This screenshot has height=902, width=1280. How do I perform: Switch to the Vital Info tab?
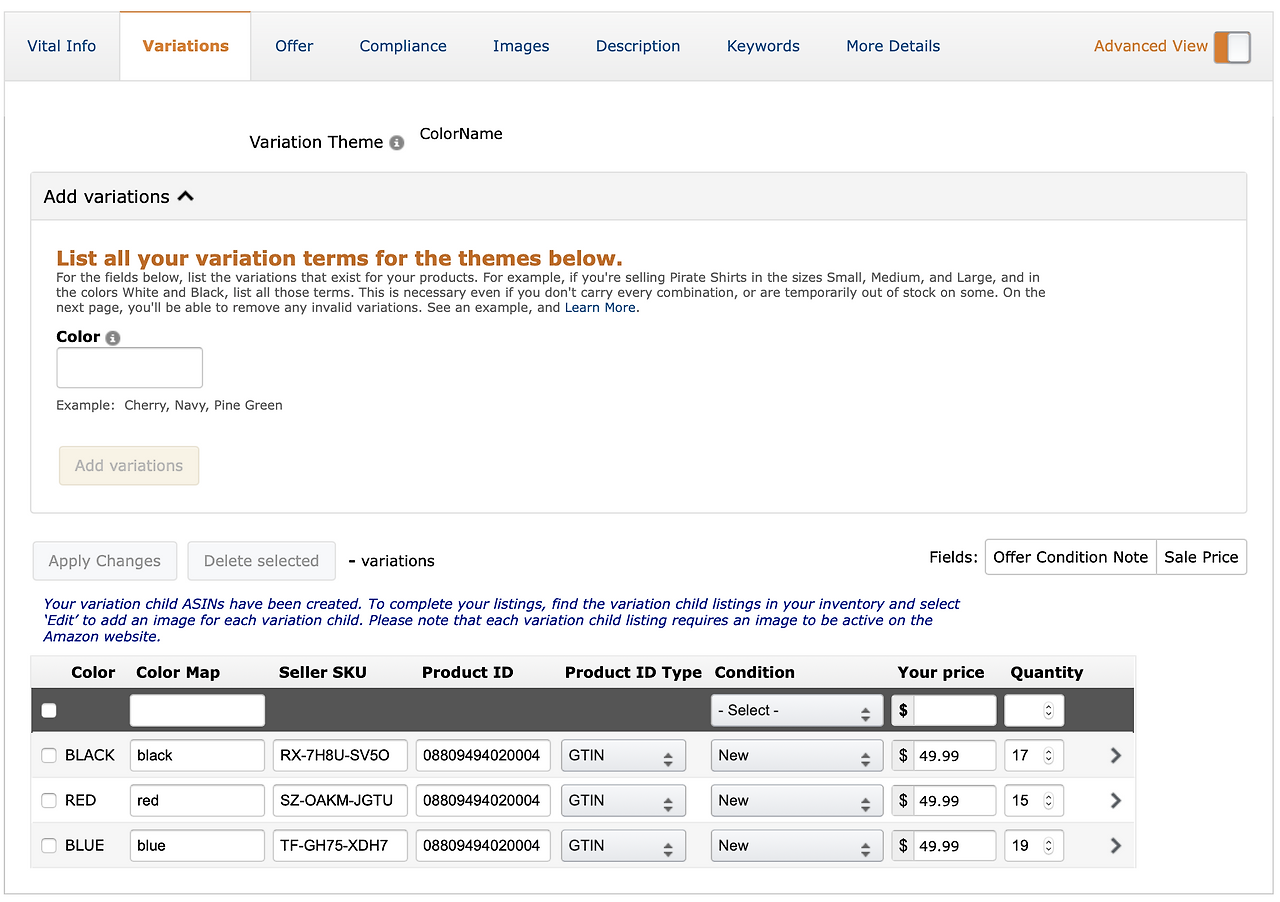coord(62,46)
